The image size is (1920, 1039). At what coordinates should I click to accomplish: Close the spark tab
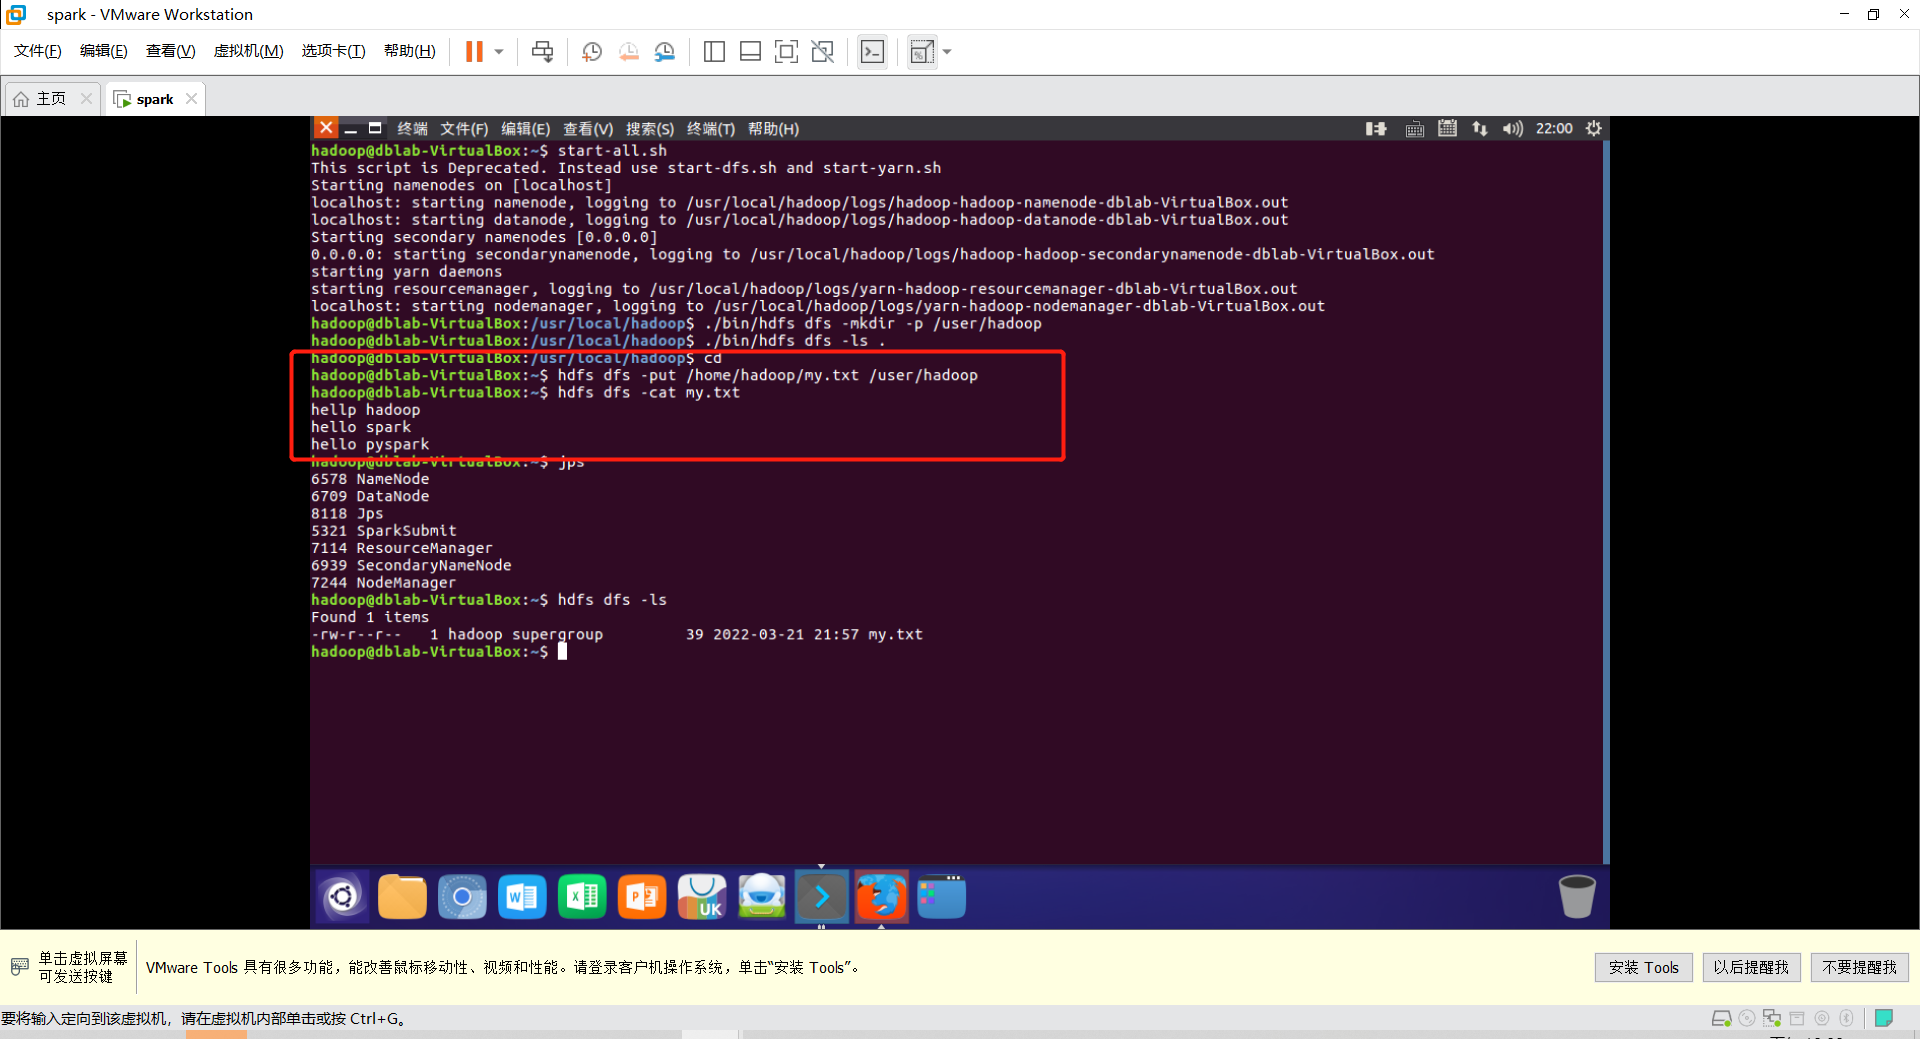(x=191, y=98)
